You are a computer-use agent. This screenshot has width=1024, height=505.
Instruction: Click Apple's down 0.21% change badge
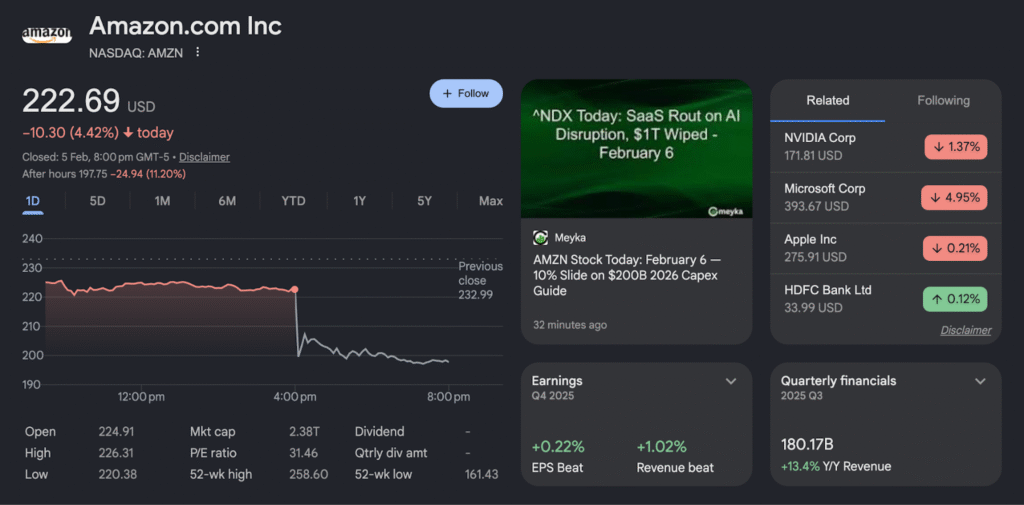click(954, 248)
